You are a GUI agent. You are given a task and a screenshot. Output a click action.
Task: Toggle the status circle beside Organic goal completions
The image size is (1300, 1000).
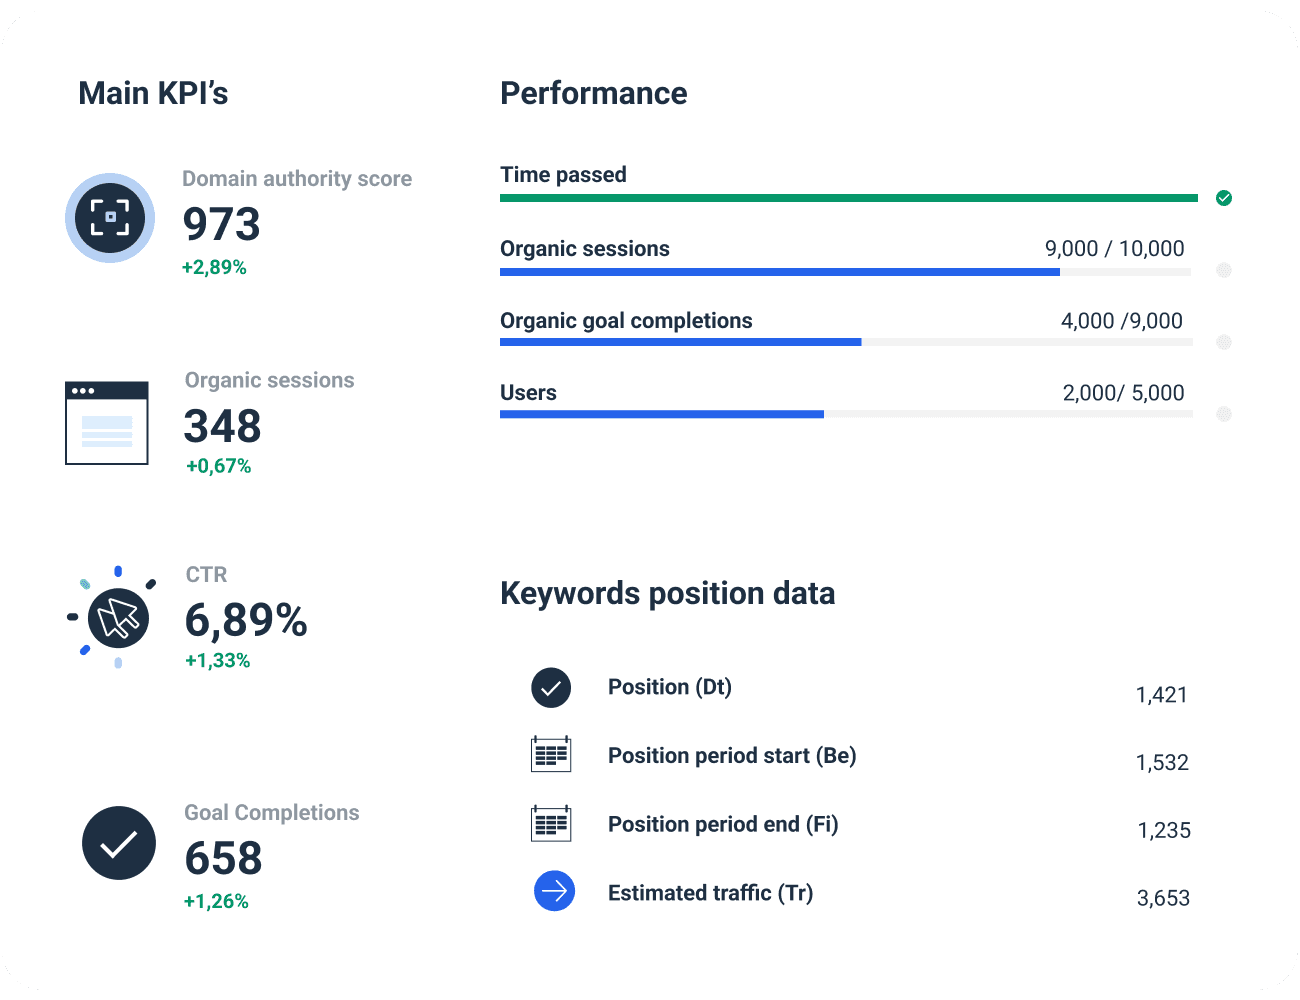[x=1224, y=342]
